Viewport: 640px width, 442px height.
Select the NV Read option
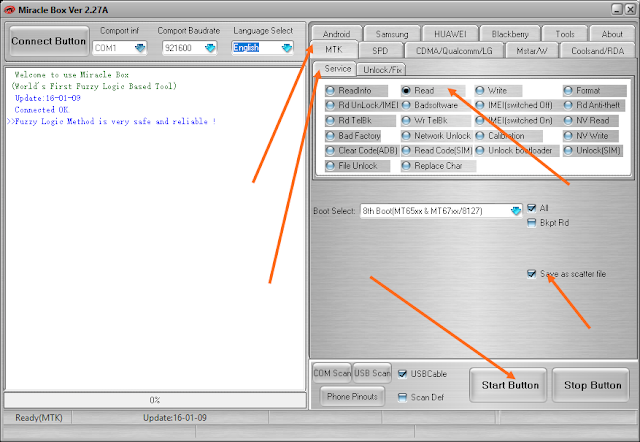pos(591,120)
